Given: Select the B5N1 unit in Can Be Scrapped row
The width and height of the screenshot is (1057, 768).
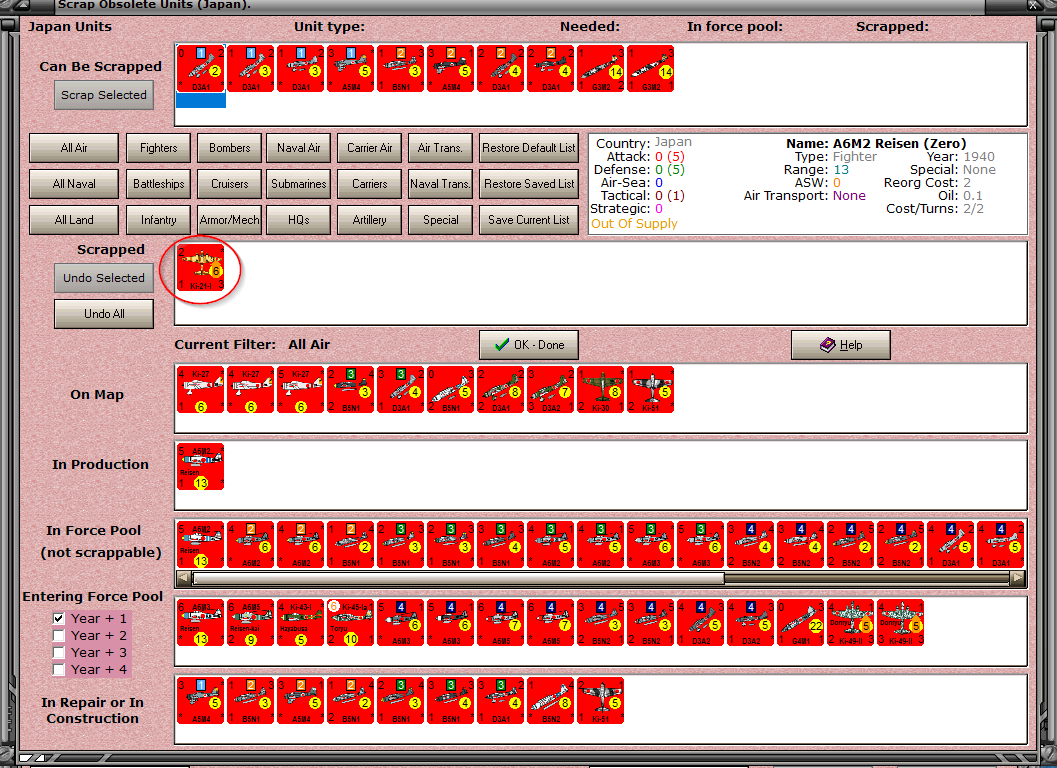Looking at the screenshot, I should tap(400, 69).
